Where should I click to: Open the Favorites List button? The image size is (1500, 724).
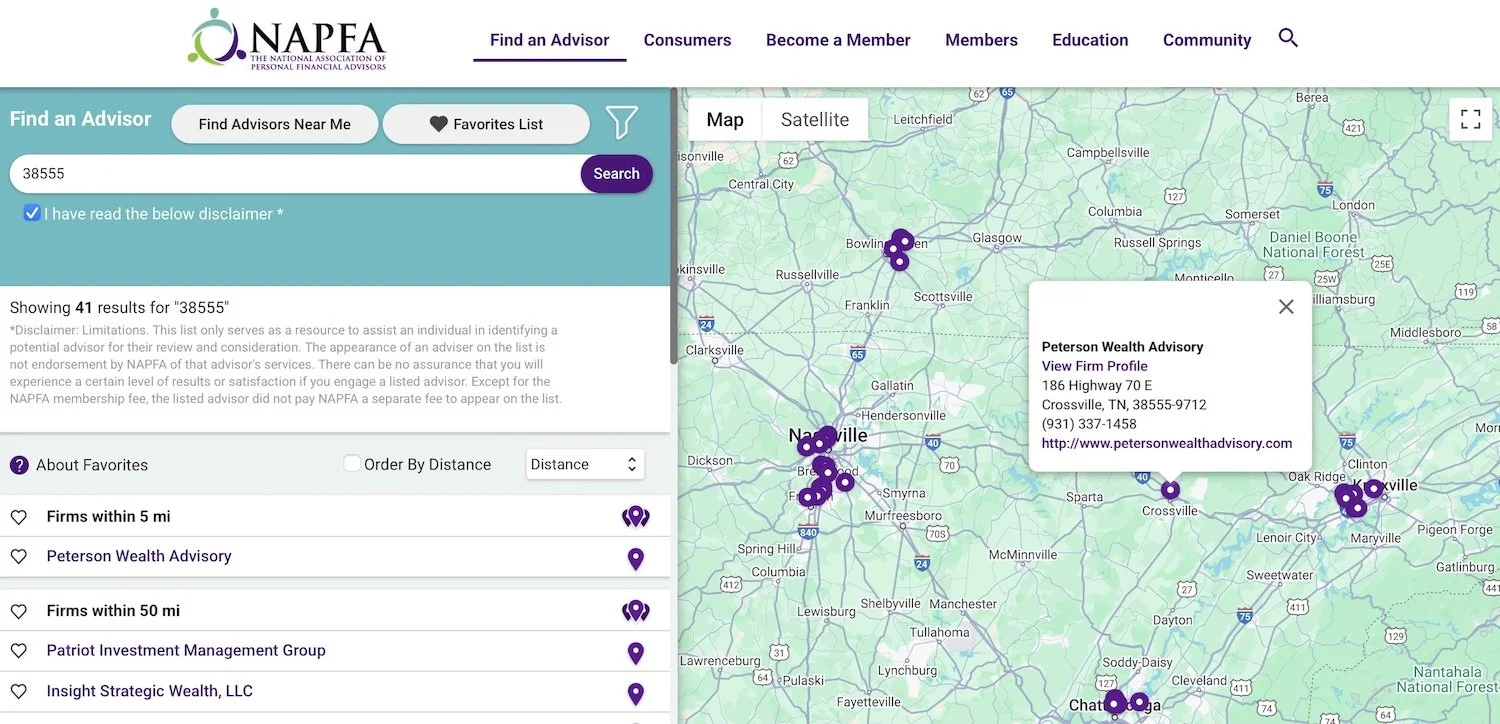tap(486, 124)
